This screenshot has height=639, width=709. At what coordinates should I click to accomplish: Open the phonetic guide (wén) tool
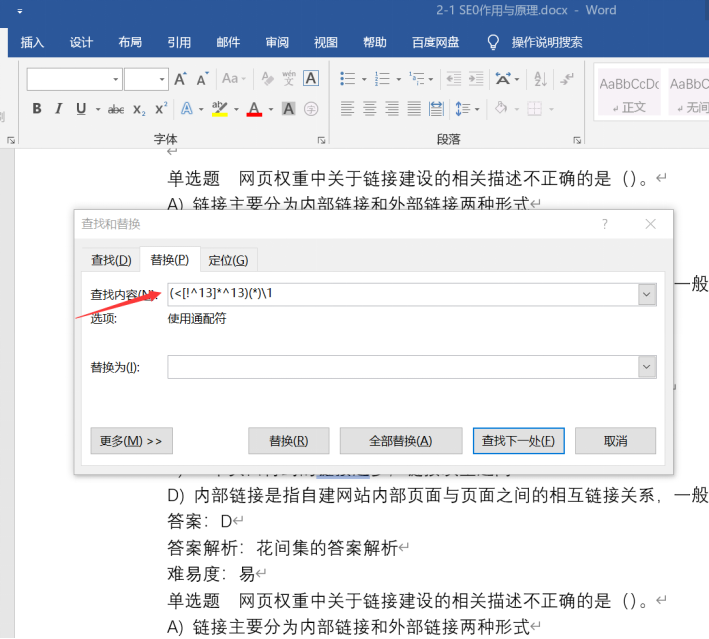pyautogui.click(x=288, y=78)
